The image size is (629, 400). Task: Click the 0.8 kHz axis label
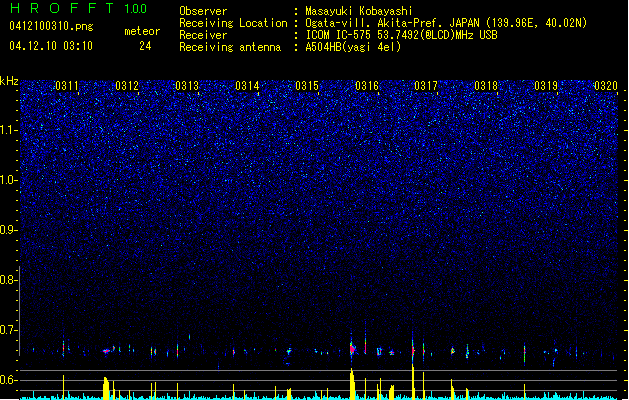point(8,280)
